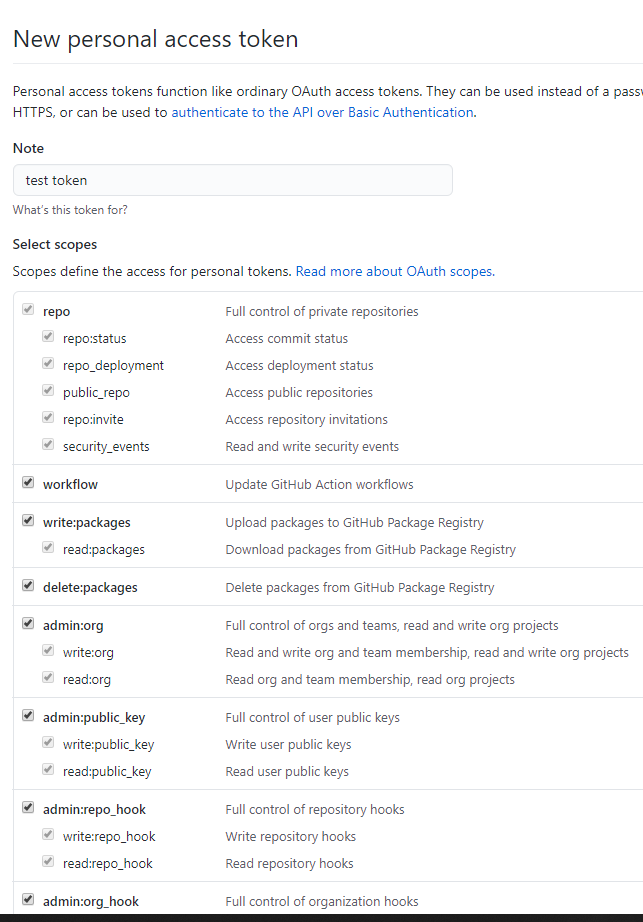Uncheck the repo scope checkbox
This screenshot has height=922, width=643.
pyautogui.click(x=28, y=308)
